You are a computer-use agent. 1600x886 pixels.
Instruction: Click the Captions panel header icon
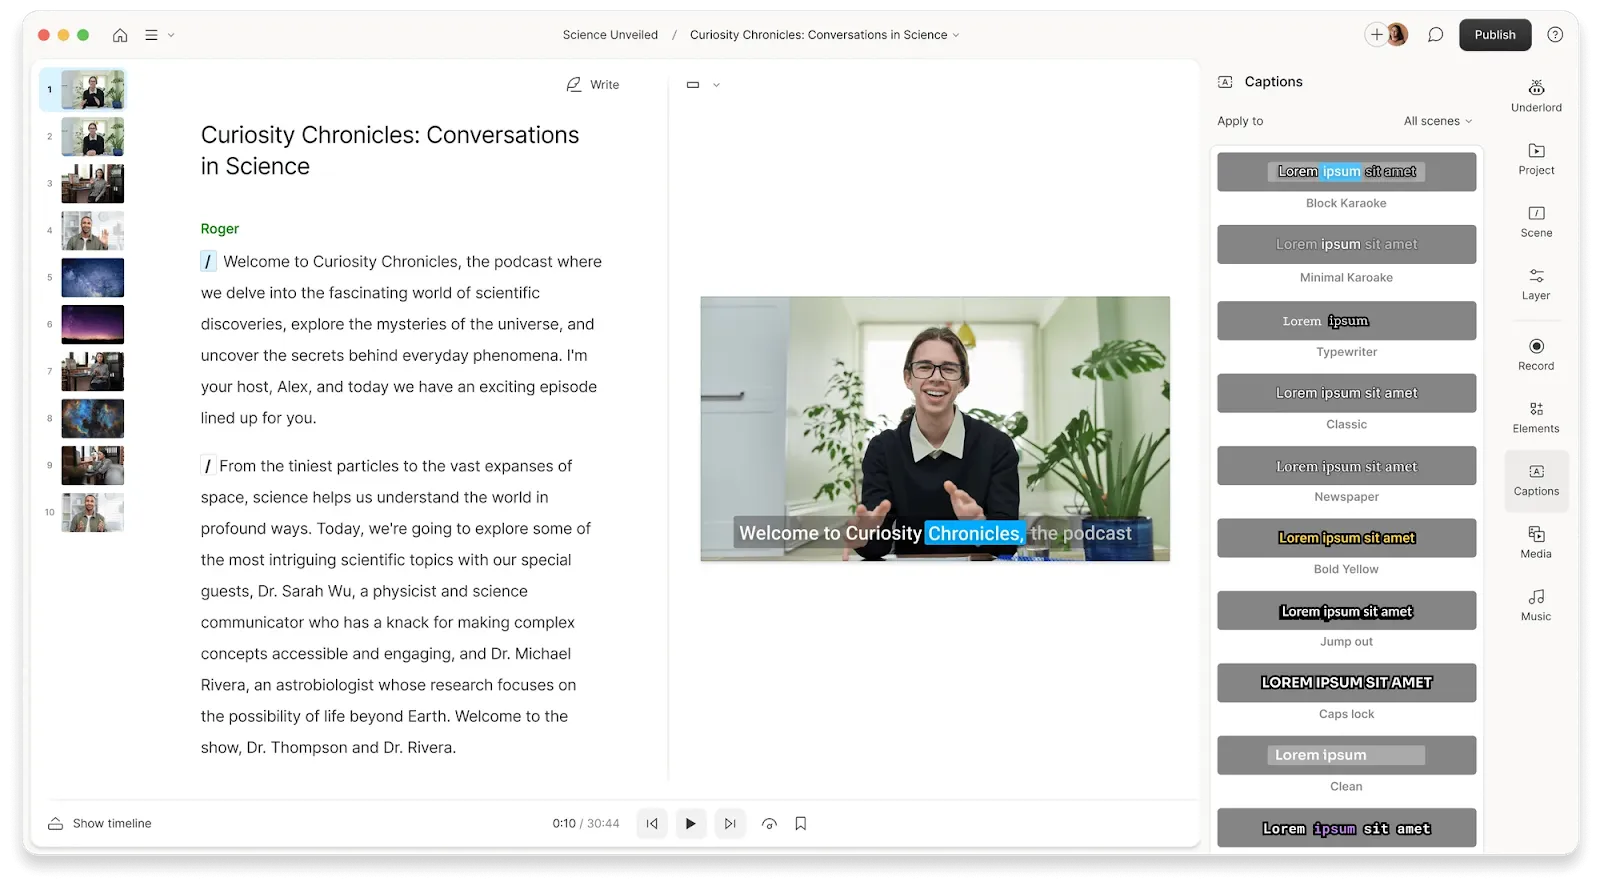1225,82
